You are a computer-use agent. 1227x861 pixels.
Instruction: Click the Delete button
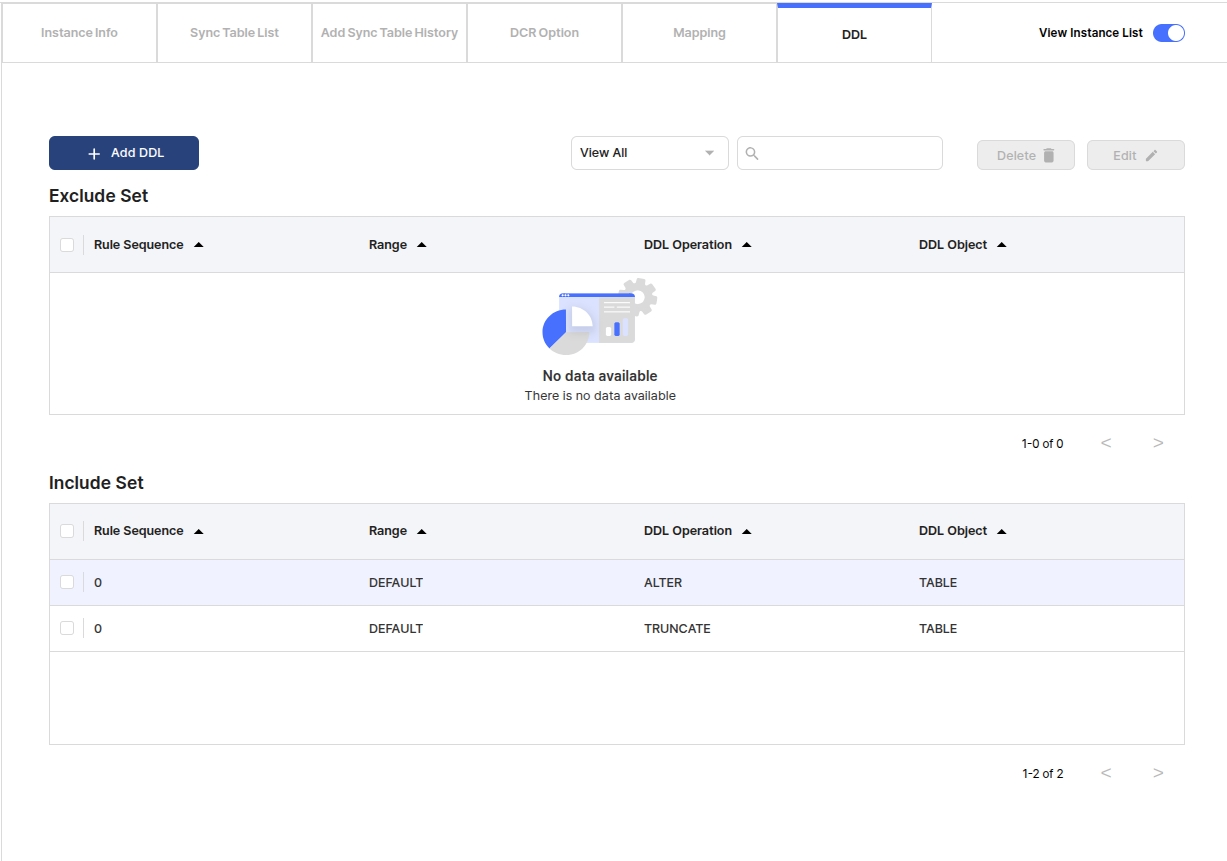tap(1025, 155)
